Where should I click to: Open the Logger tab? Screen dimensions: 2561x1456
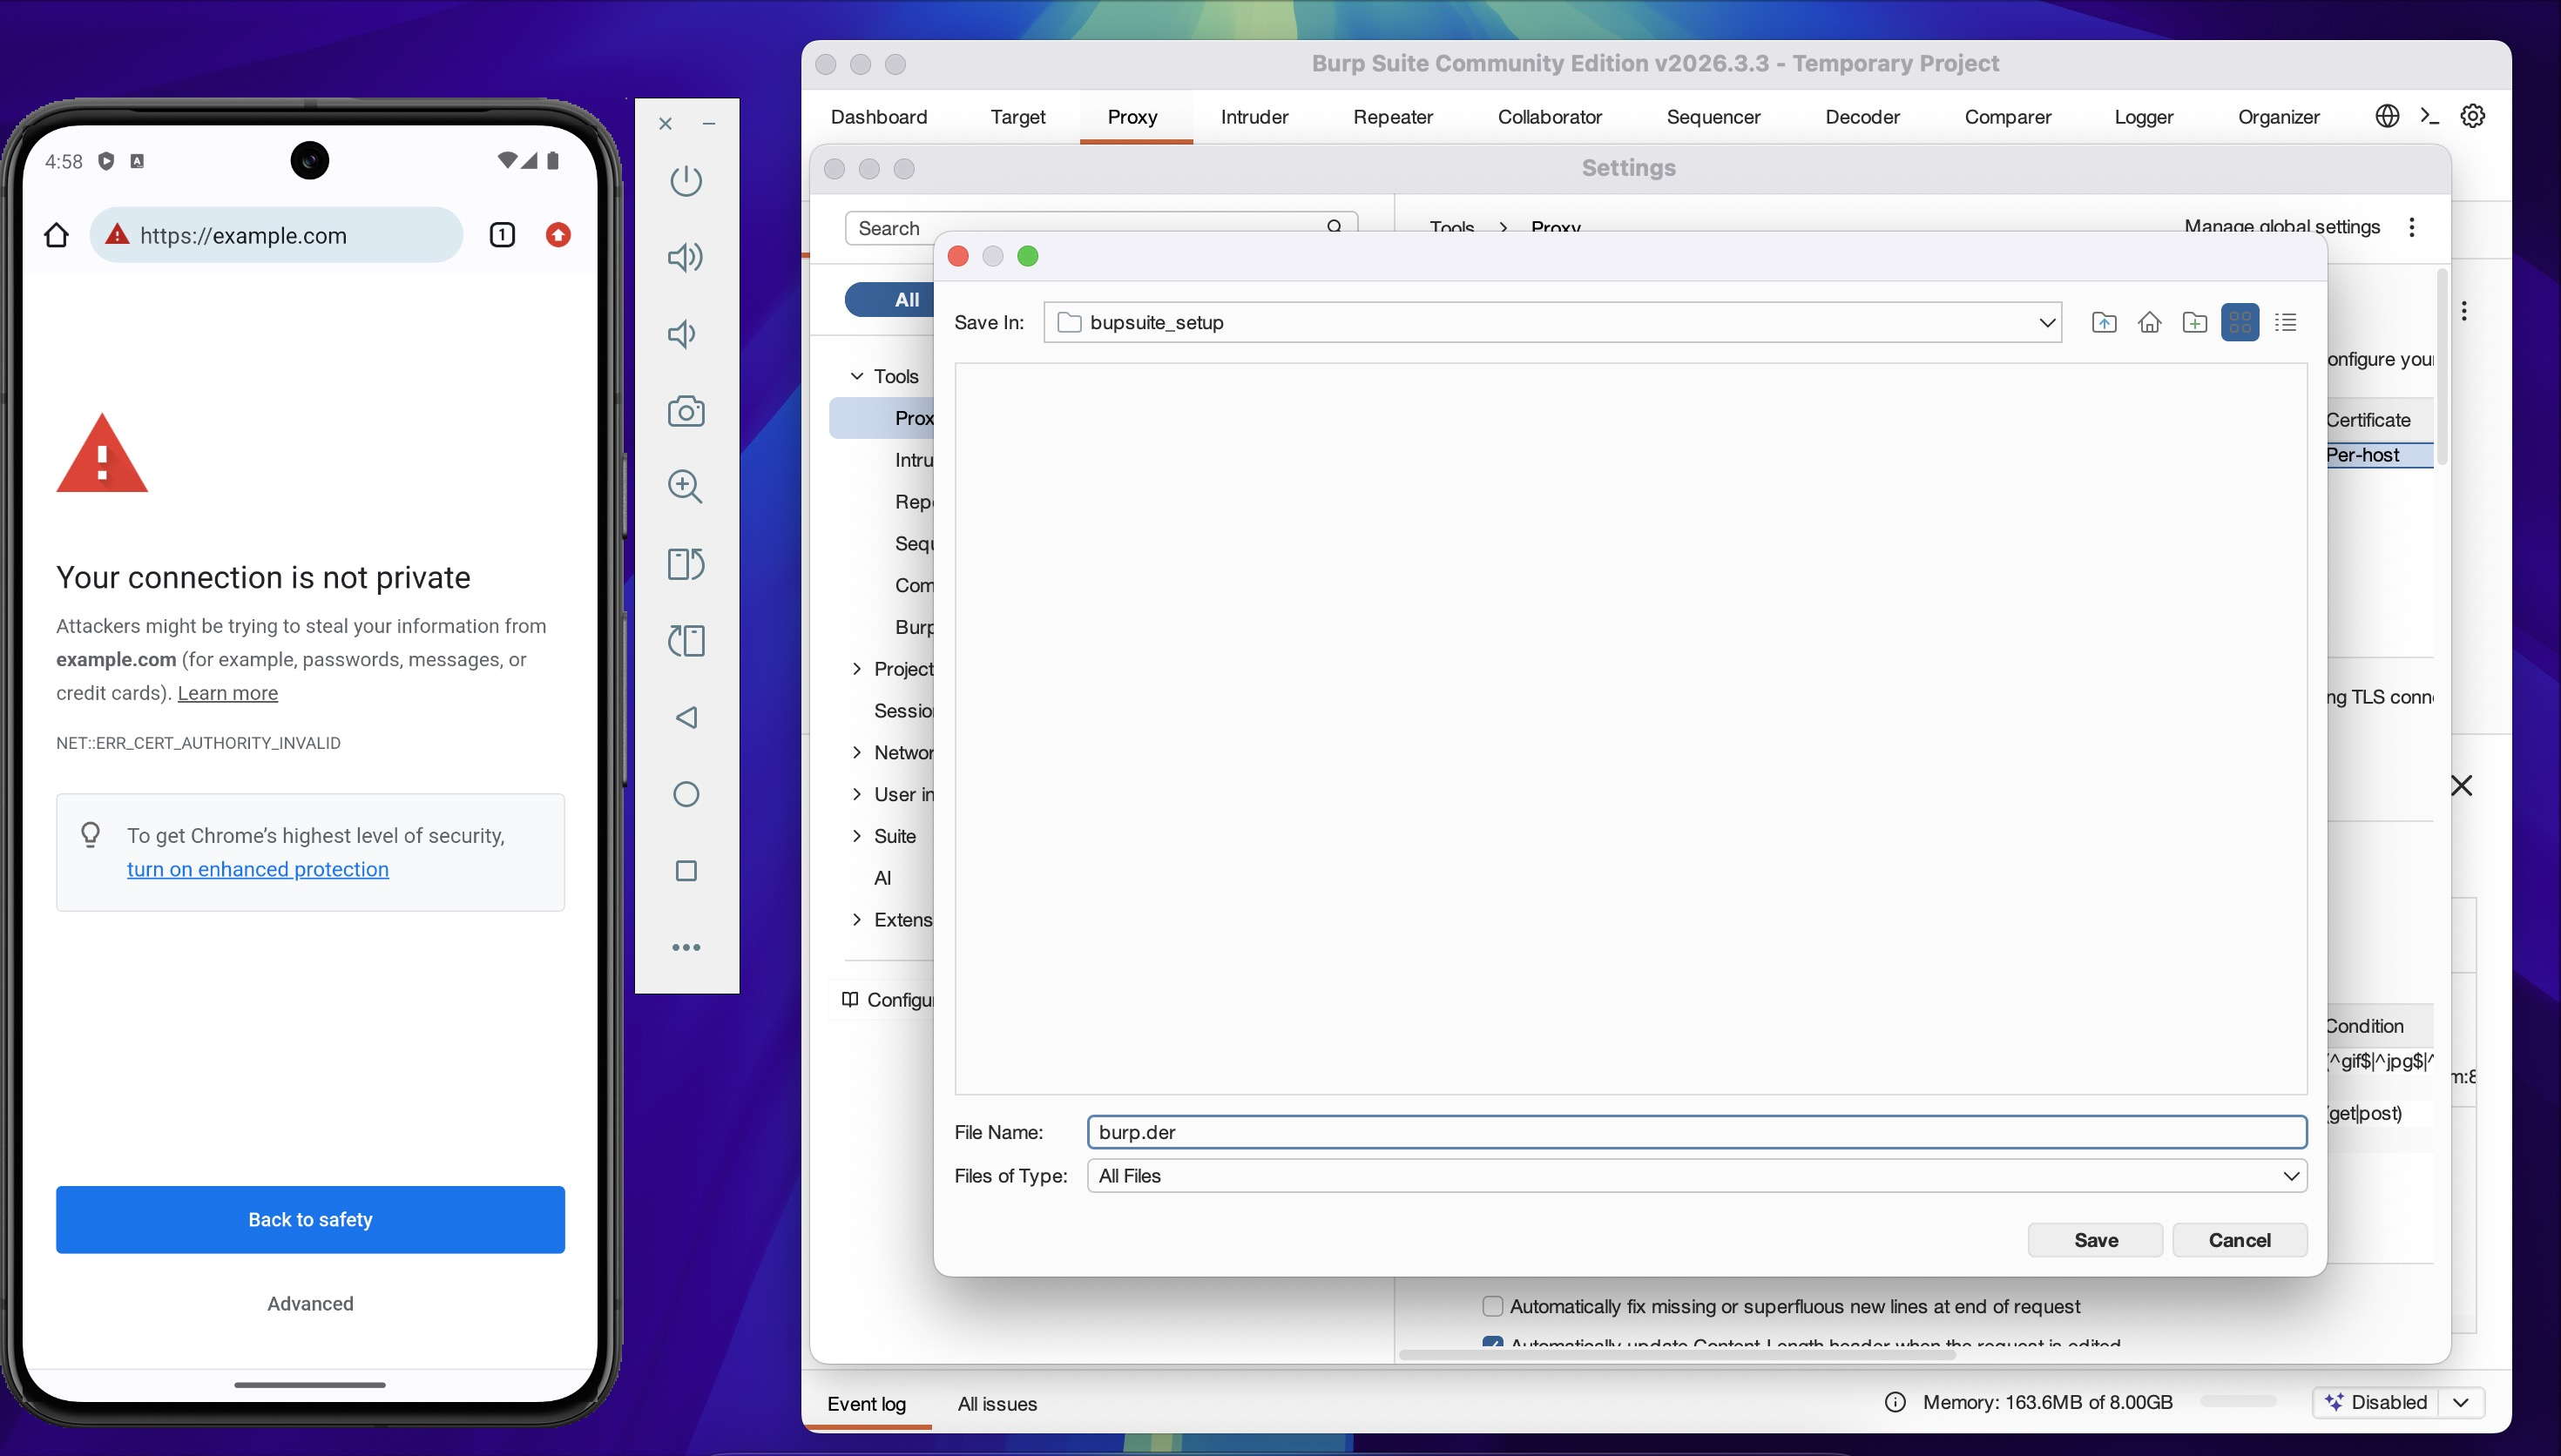(2143, 117)
